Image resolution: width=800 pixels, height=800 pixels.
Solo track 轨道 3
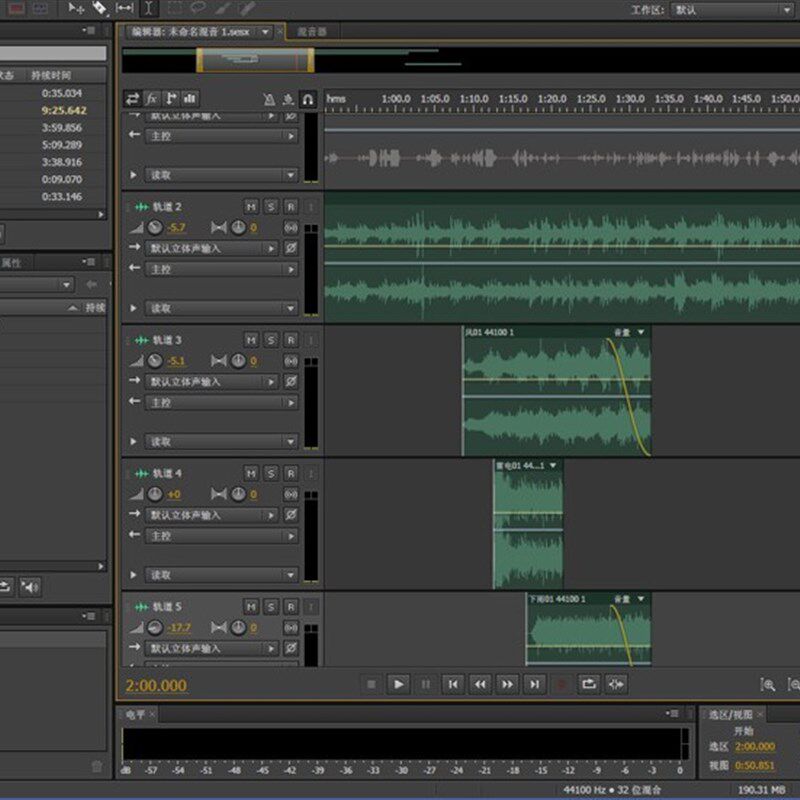point(271,340)
